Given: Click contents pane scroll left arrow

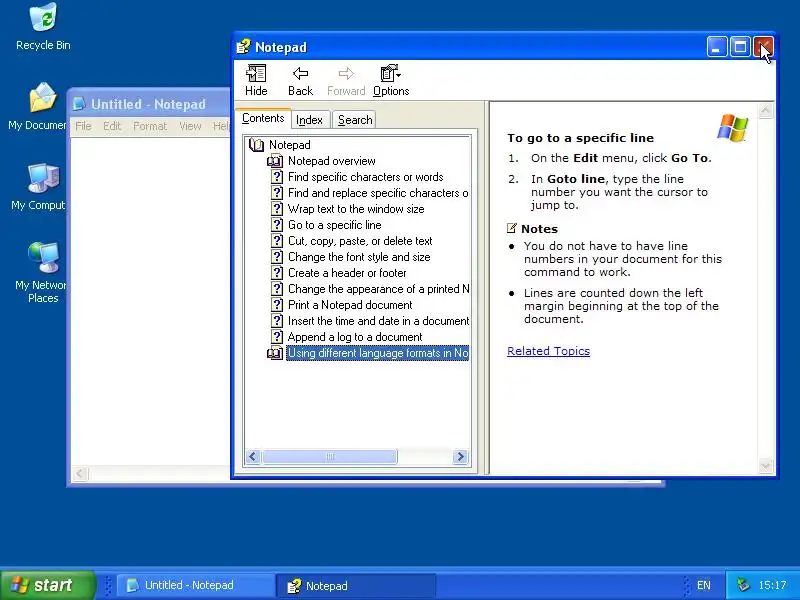Looking at the screenshot, I should [x=253, y=456].
